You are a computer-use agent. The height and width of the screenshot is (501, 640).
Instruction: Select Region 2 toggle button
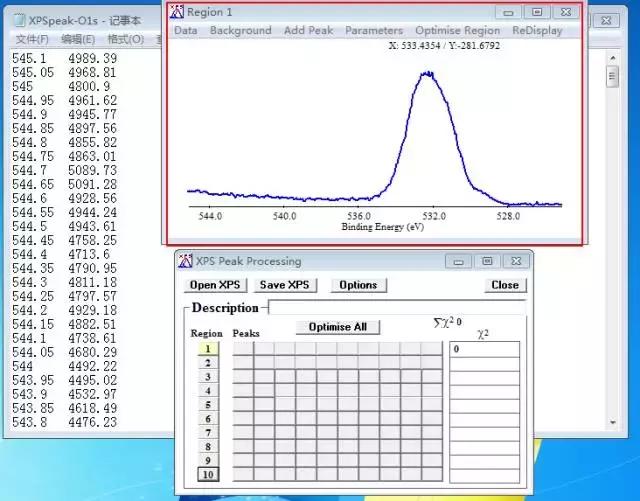(208, 363)
